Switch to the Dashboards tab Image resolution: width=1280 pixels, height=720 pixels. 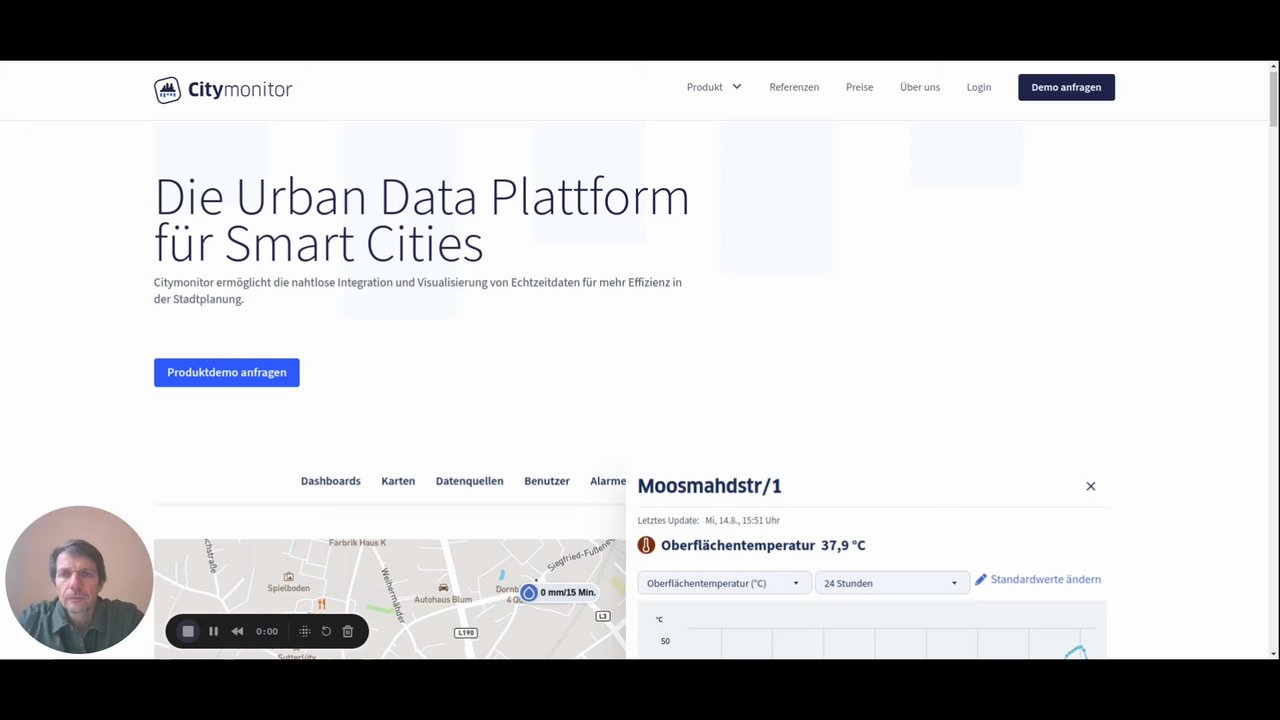click(x=330, y=481)
